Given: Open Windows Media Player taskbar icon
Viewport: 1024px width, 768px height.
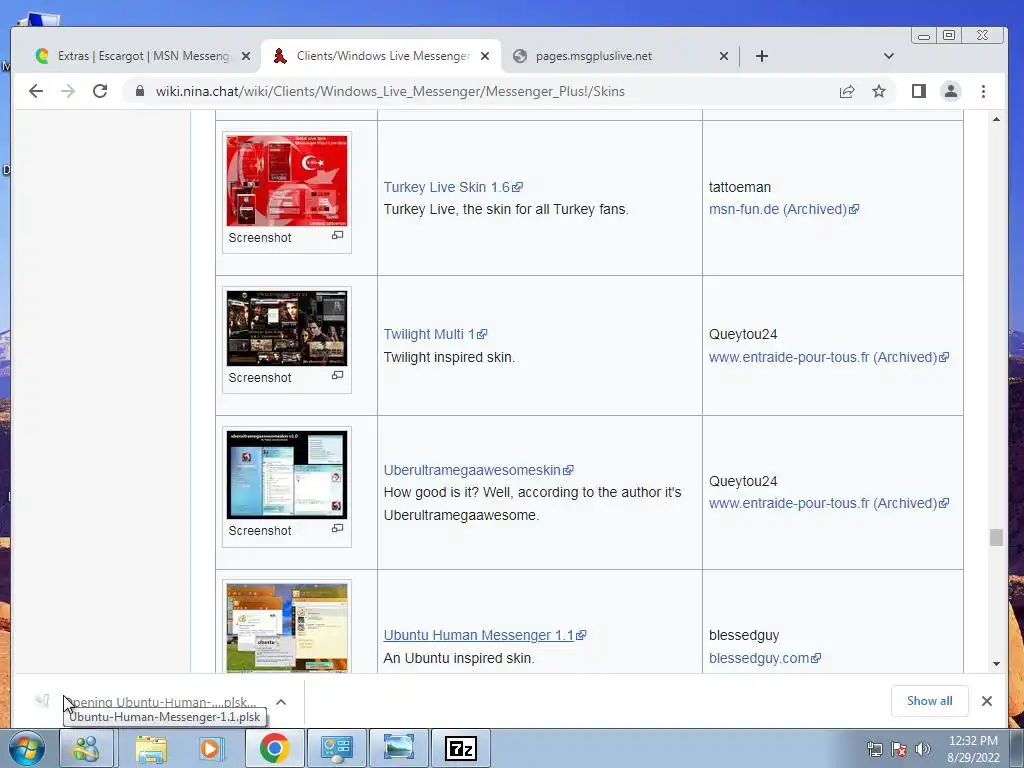Looking at the screenshot, I should pos(211,748).
